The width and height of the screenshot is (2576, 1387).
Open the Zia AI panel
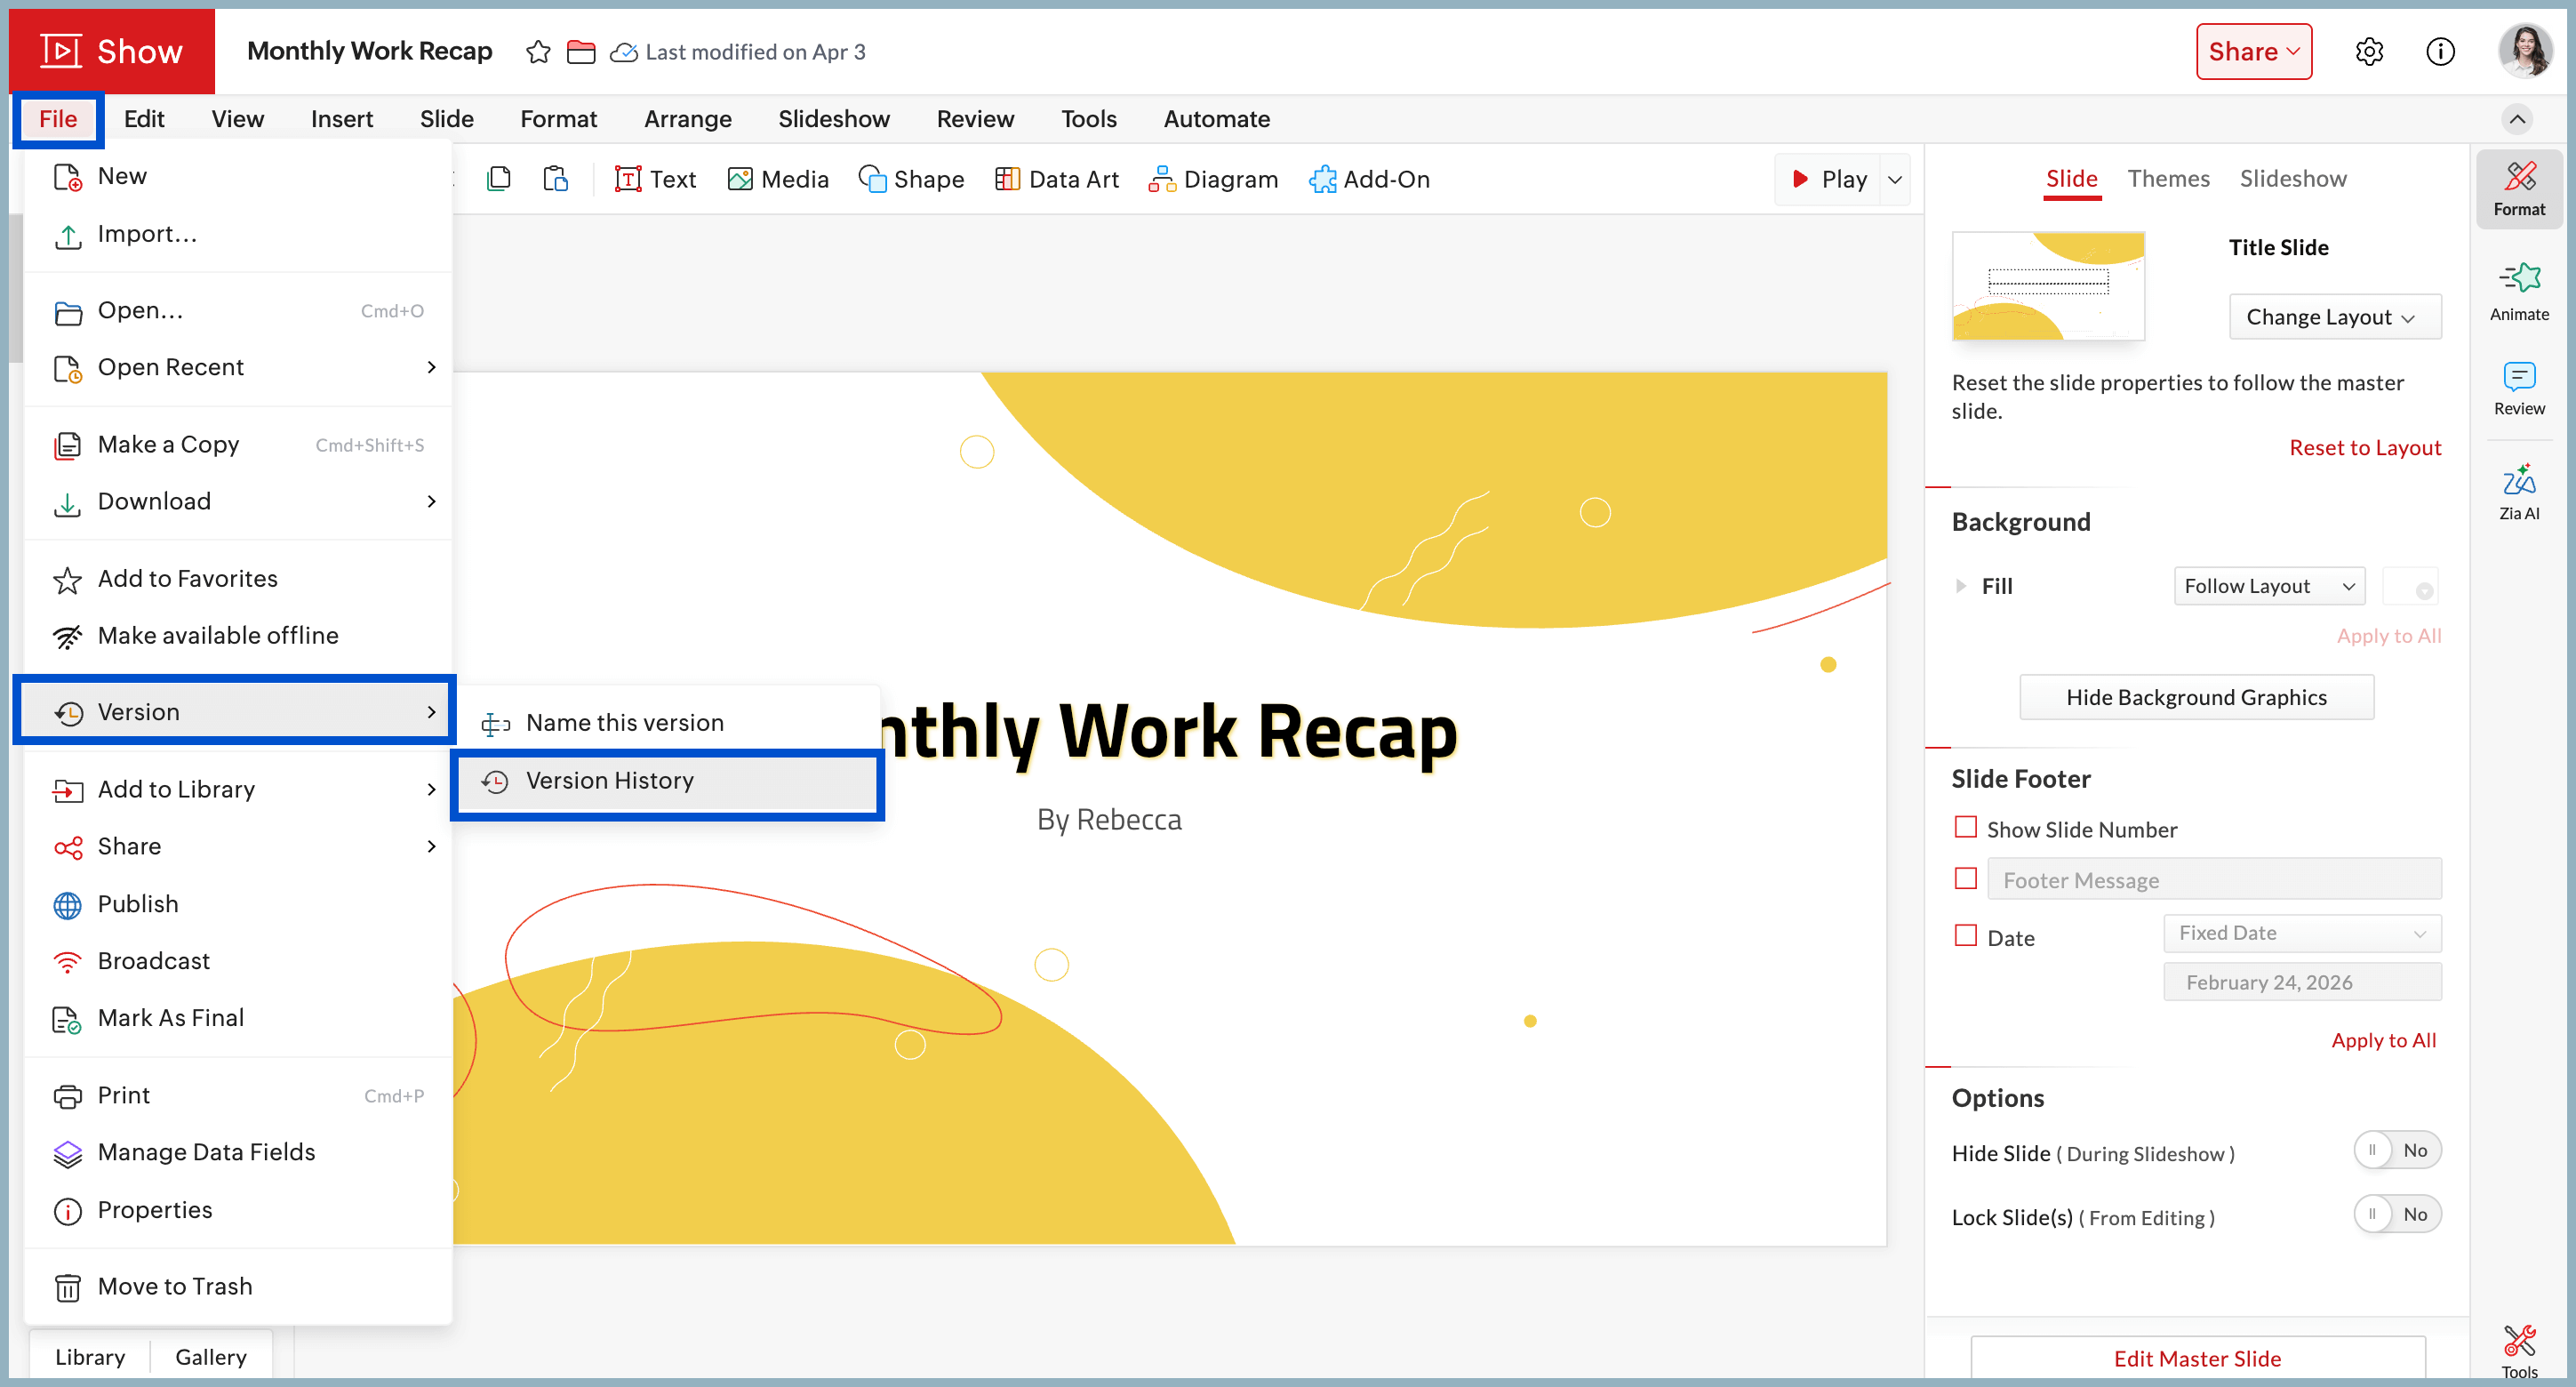tap(2518, 491)
